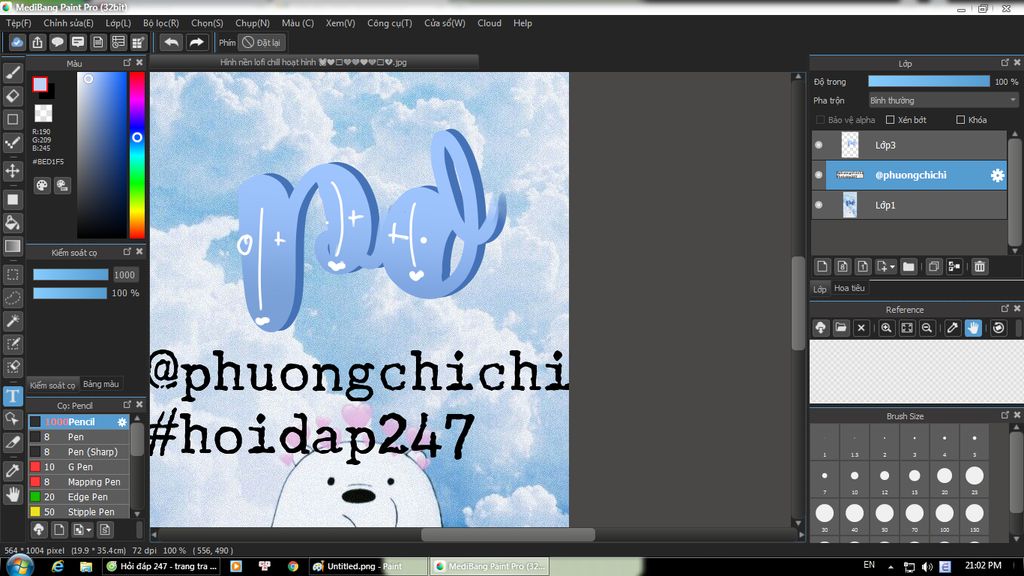Viewport: 1024px width, 576px height.
Task: Select the Edge Pen brush
Action: click(79, 497)
